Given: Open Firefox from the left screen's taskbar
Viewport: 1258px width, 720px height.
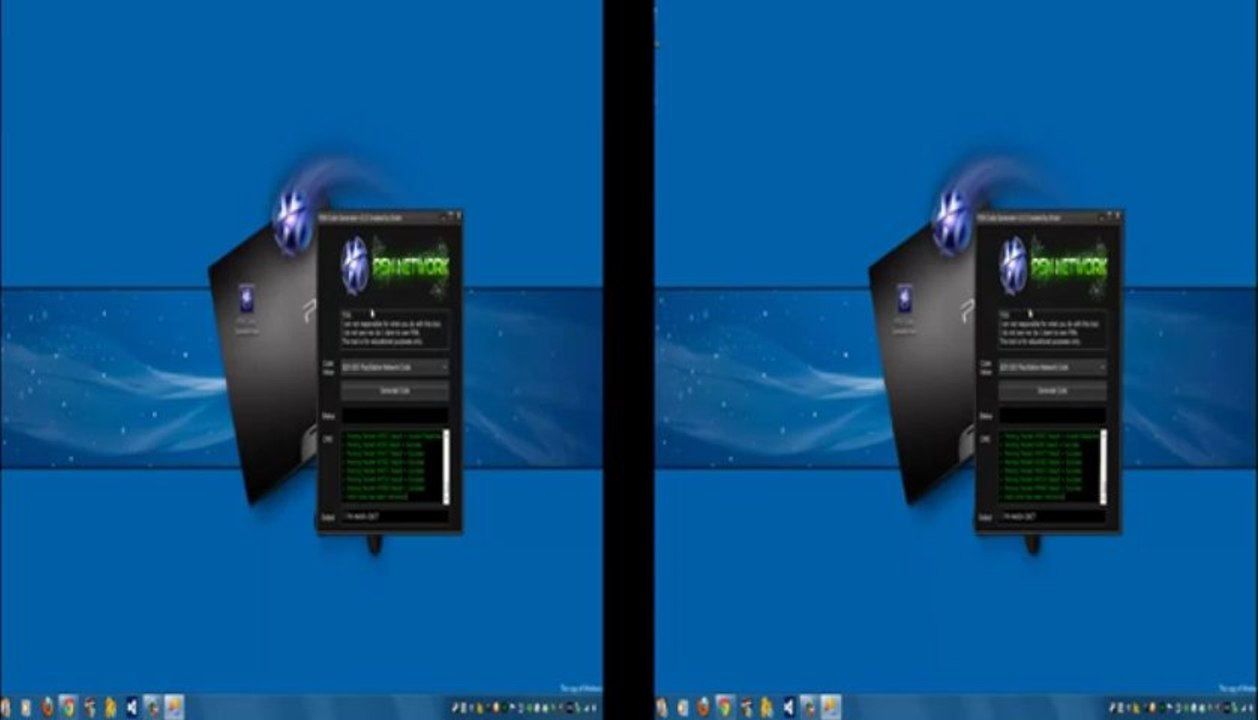Looking at the screenshot, I should 47,707.
